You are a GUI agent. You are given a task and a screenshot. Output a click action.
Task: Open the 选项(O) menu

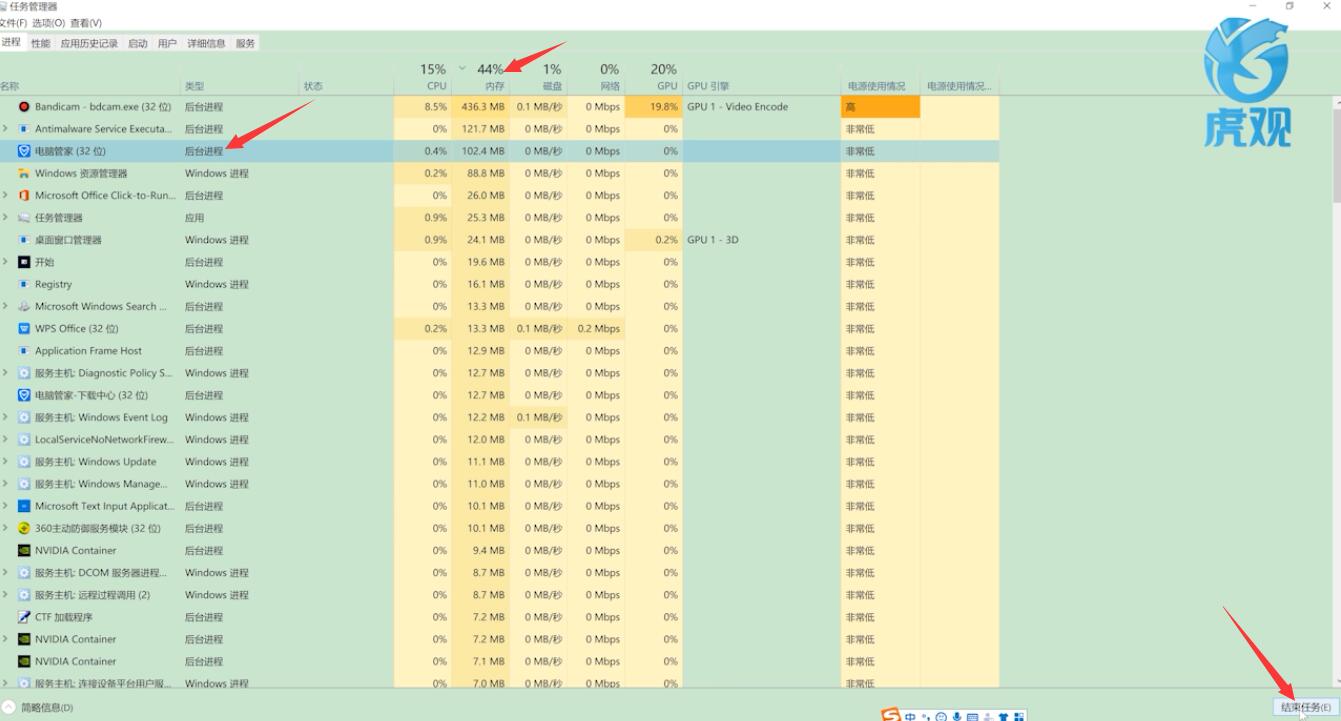pyautogui.click(x=48, y=22)
